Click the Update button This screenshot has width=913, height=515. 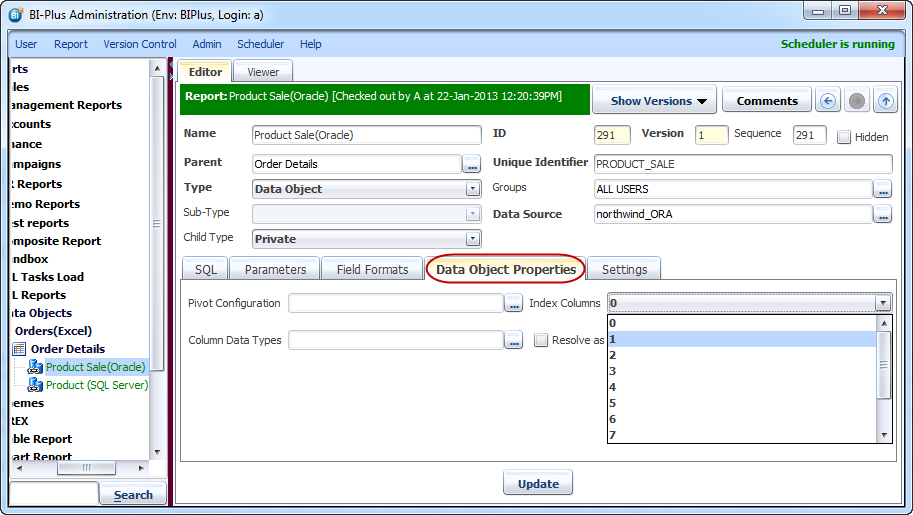tap(538, 484)
